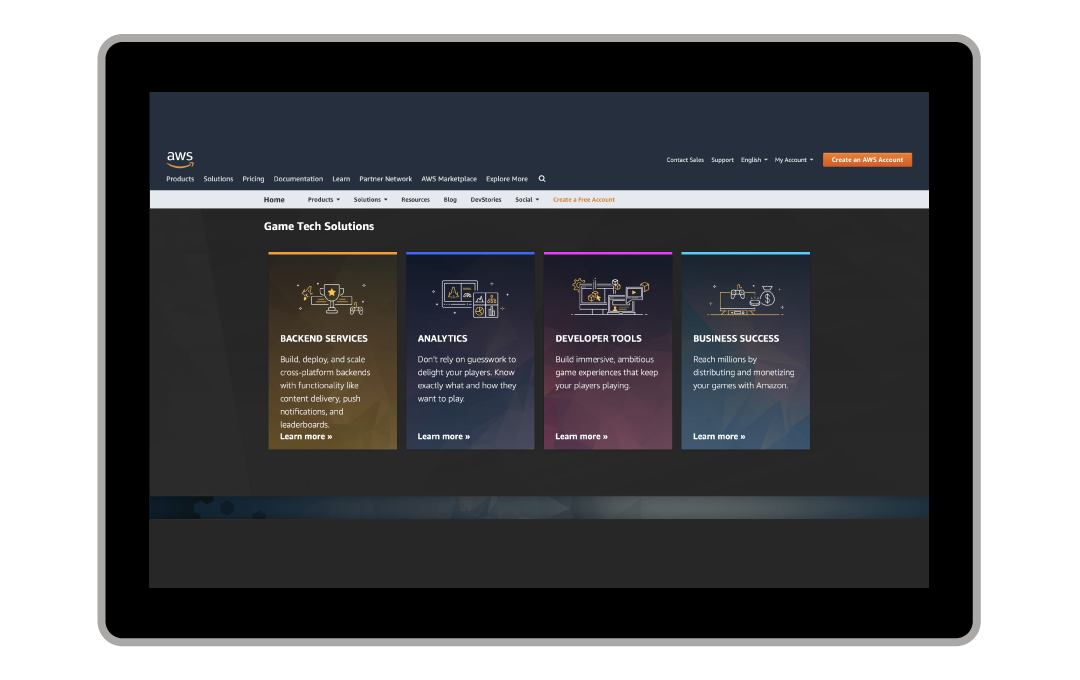Open the Learn menu item
The height and width of the screenshot is (680, 1080).
341,179
